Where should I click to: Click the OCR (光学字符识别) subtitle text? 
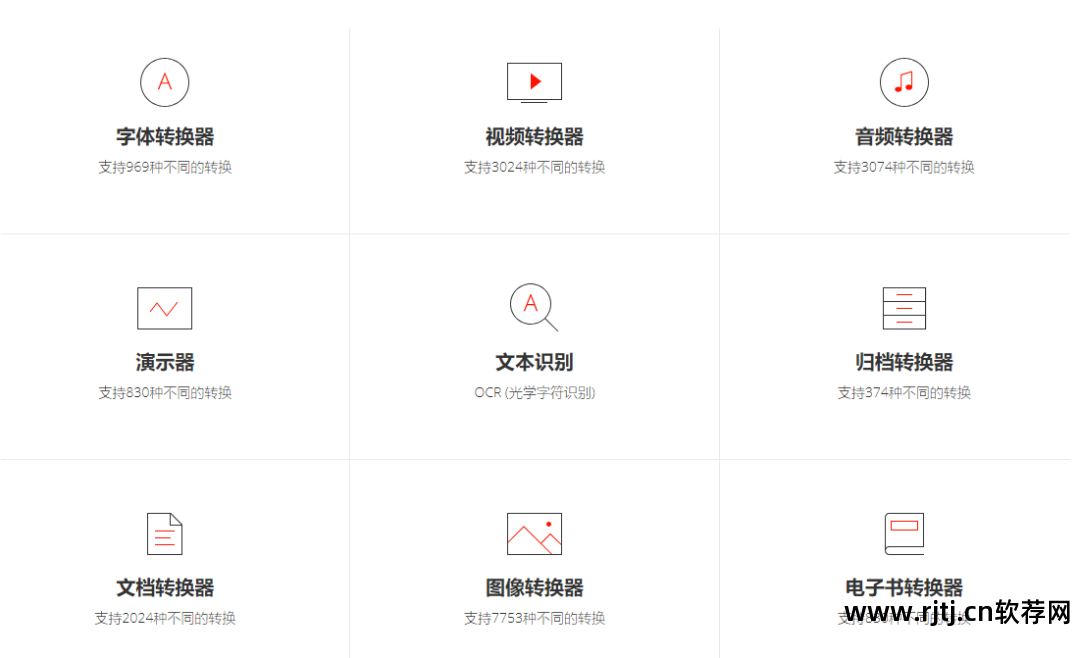(x=534, y=393)
